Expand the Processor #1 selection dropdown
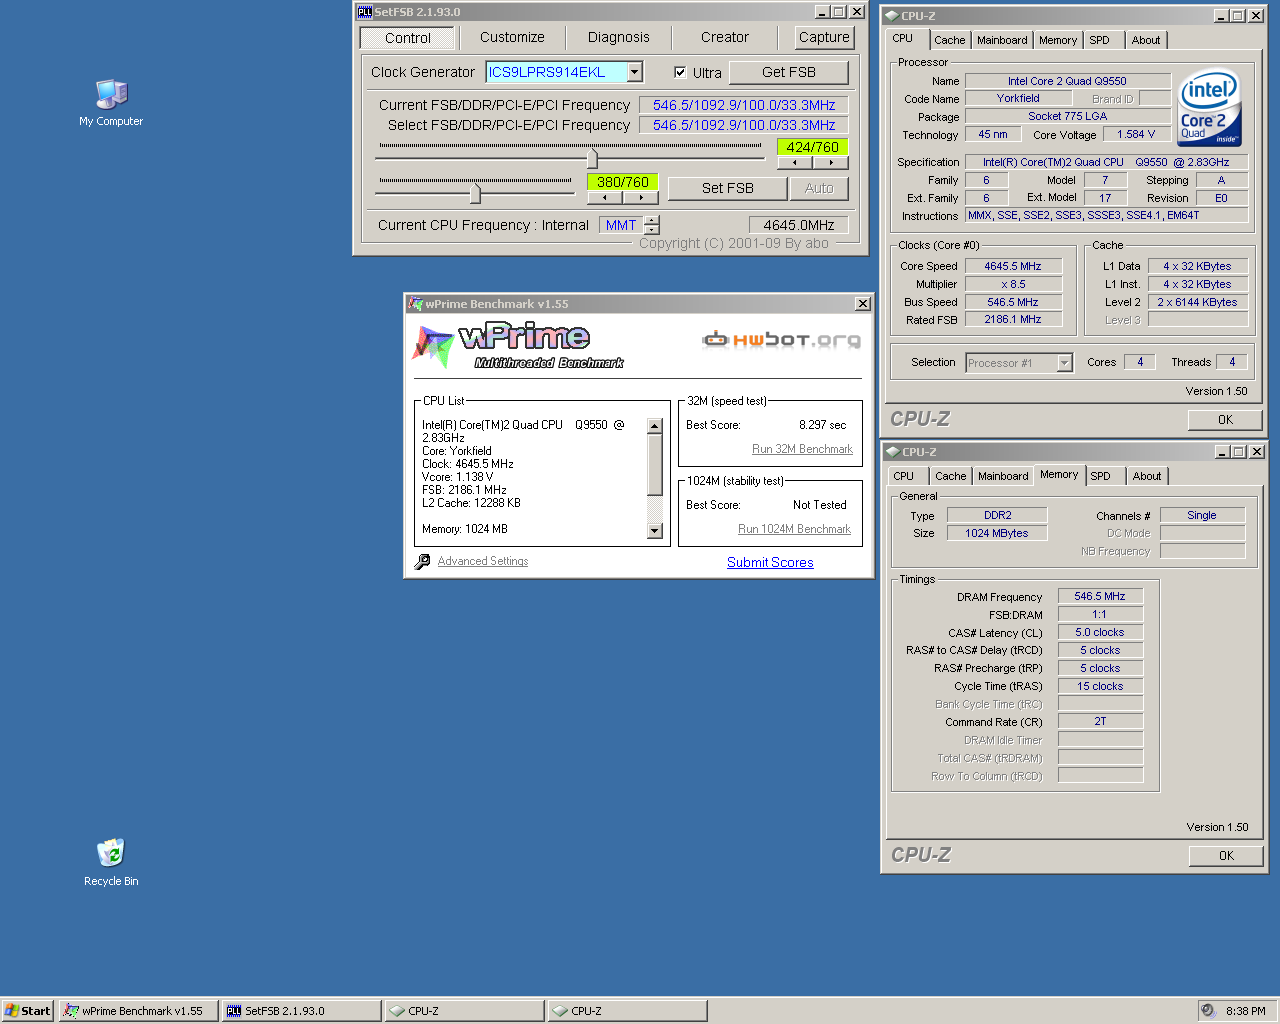 pyautogui.click(x=1064, y=363)
